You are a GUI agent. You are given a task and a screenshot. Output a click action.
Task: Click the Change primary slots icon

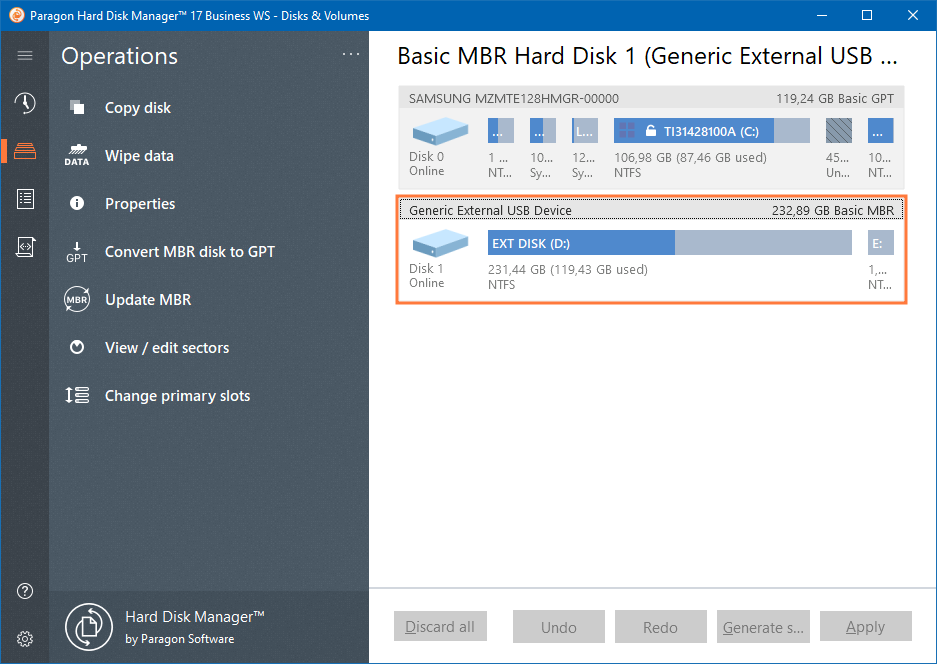(x=77, y=395)
